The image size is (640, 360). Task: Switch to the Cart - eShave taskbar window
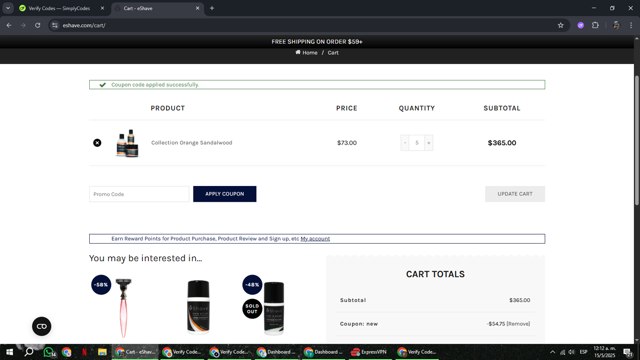(135, 352)
